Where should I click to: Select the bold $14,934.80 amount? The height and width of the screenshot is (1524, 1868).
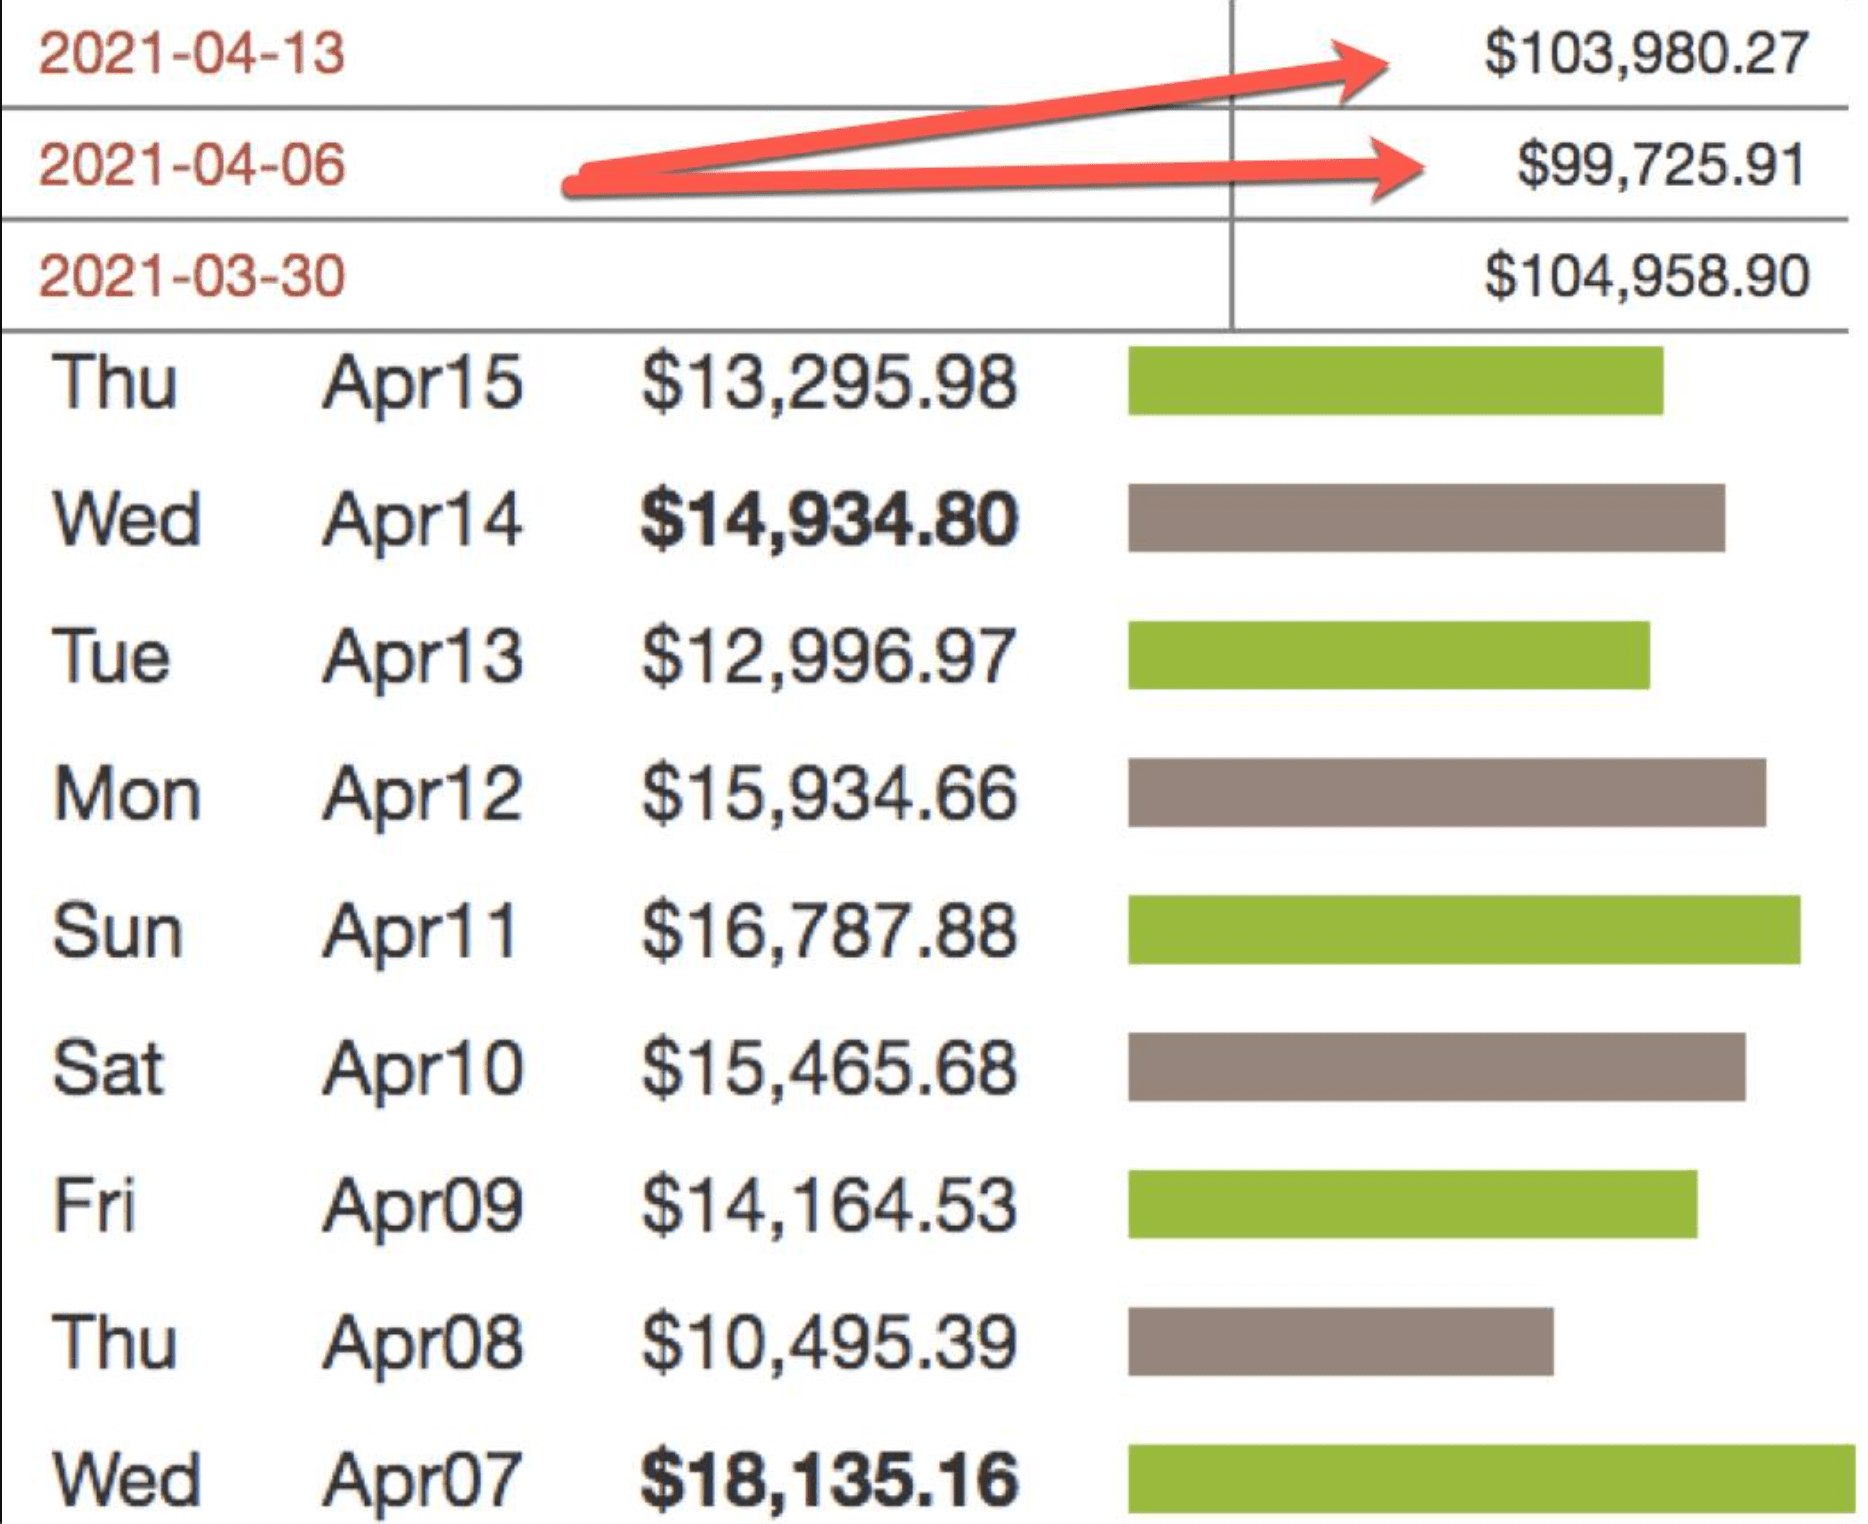tap(829, 520)
